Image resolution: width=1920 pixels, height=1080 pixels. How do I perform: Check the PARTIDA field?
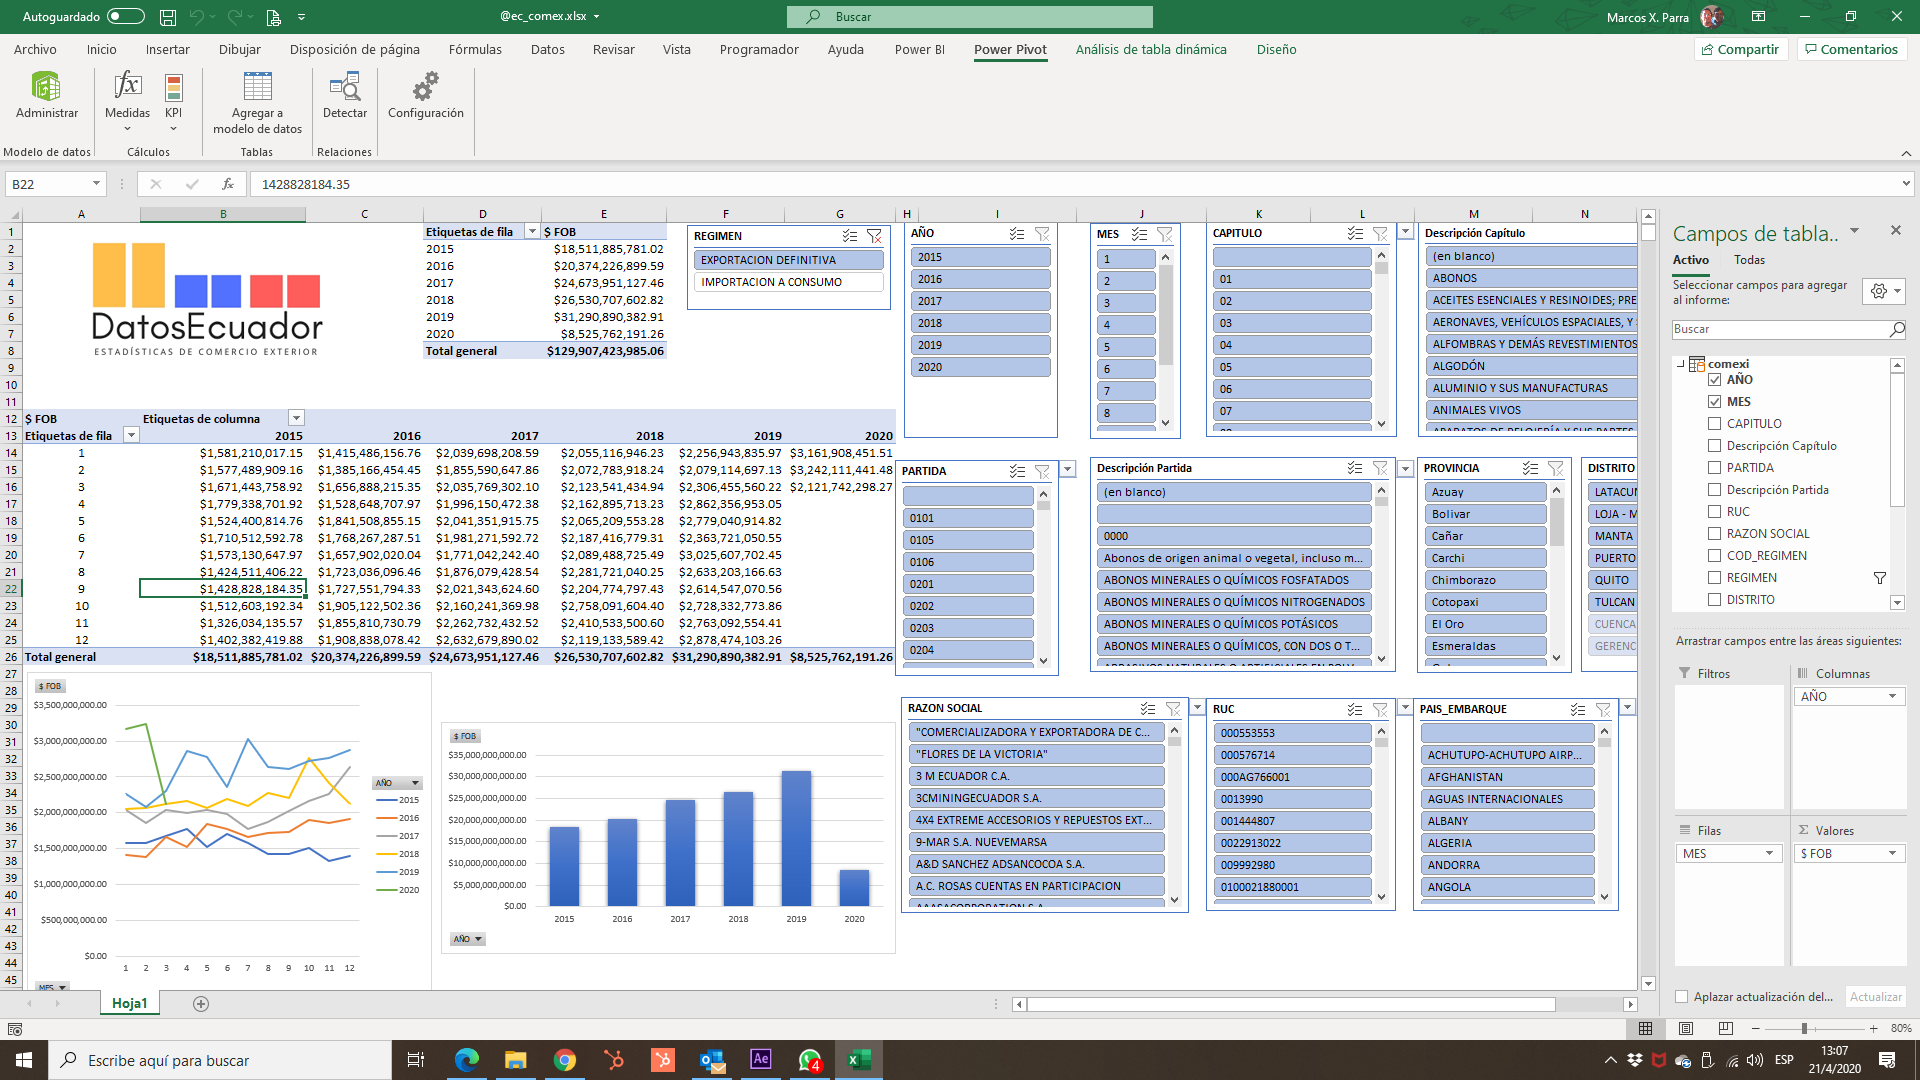pos(1715,468)
